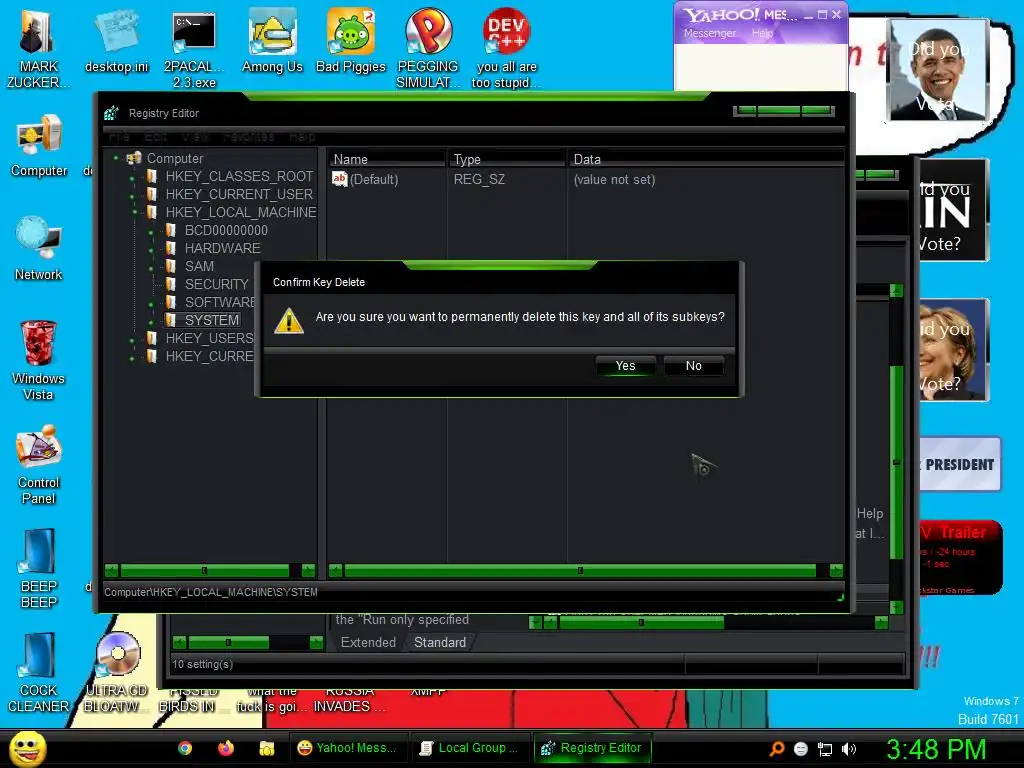Click the HKEY_CLASSES_ROOT folder icon
The image size is (1024, 768).
click(152, 176)
